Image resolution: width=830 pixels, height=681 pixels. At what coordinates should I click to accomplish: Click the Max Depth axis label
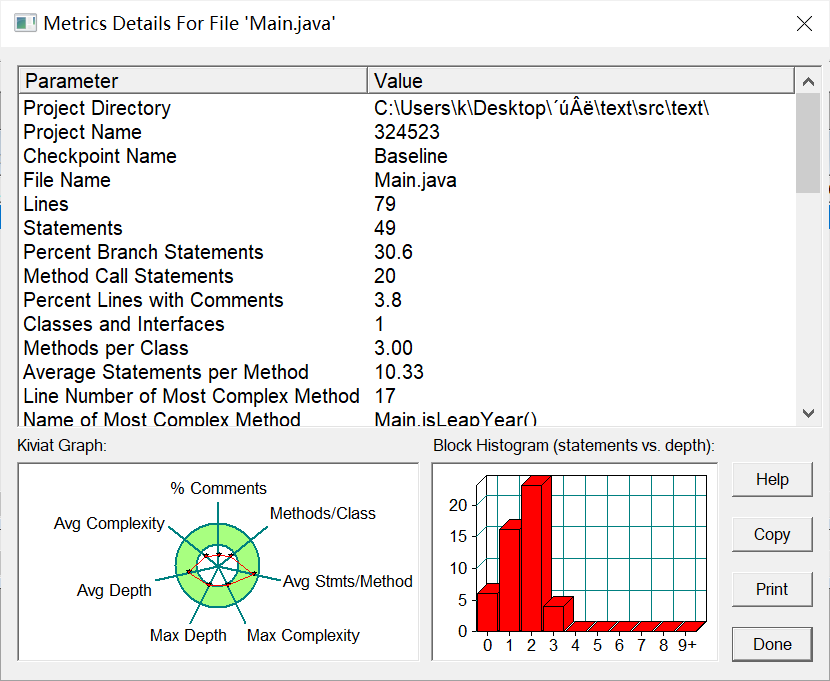(188, 635)
